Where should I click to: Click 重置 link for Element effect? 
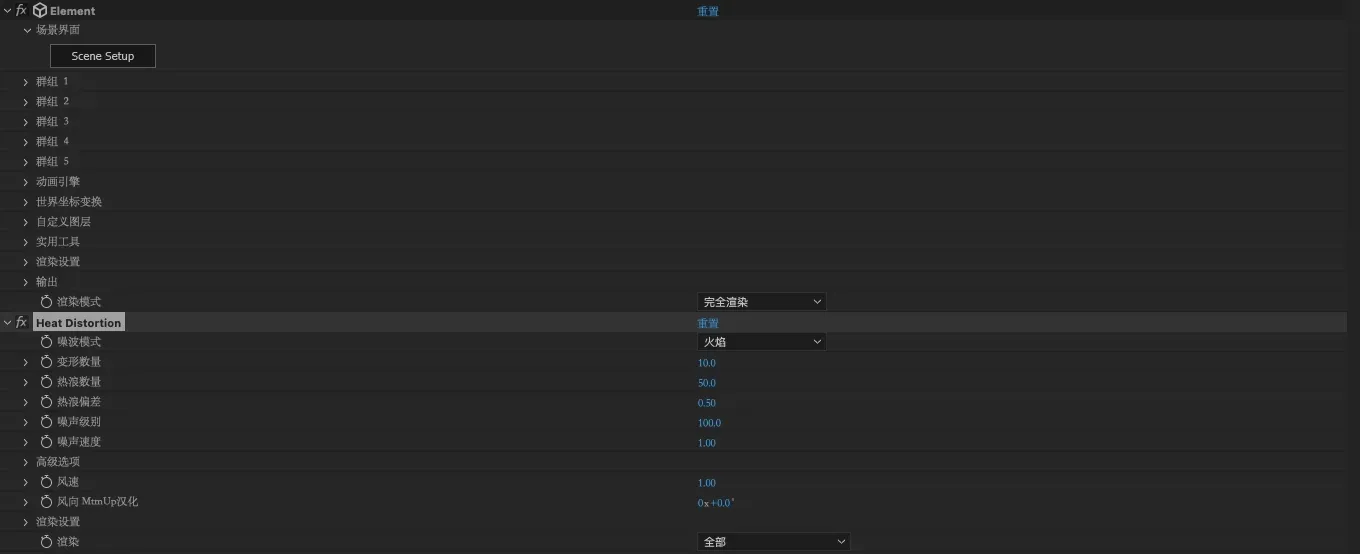tap(708, 11)
